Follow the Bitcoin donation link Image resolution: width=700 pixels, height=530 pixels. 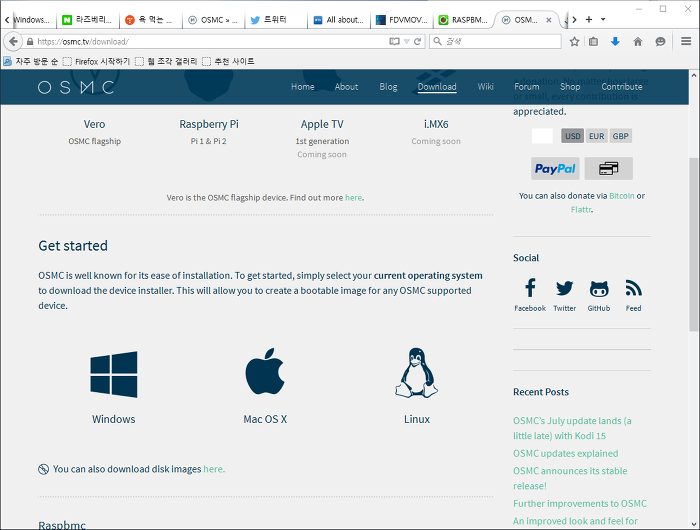pyautogui.click(x=621, y=196)
